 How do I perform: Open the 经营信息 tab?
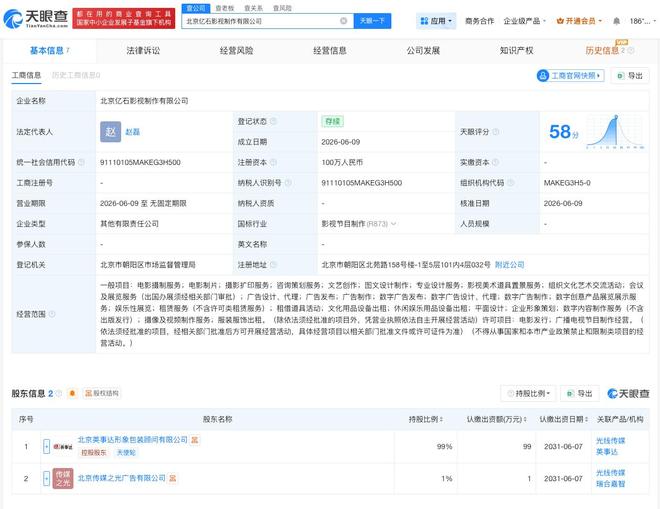pos(330,51)
